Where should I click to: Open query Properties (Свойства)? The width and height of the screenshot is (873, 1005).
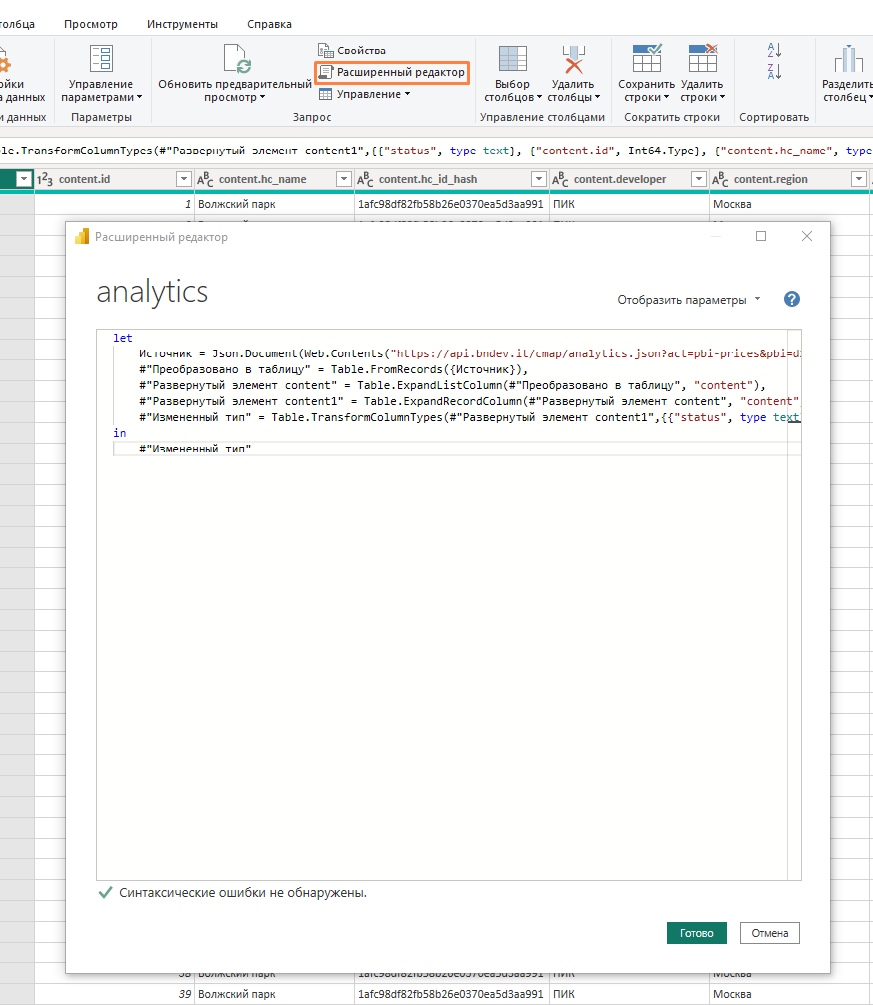click(x=352, y=50)
